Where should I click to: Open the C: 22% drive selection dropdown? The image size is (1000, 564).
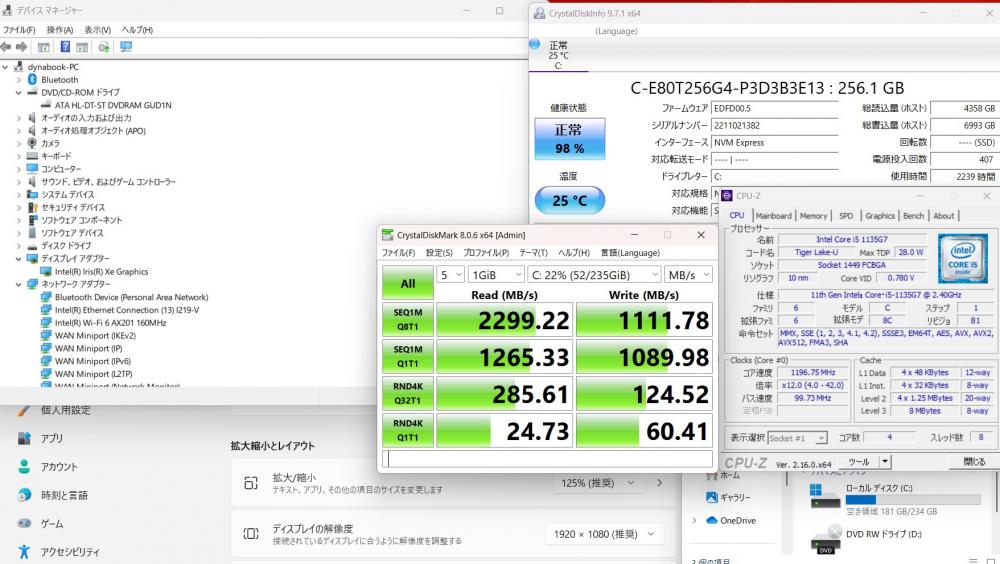594,274
